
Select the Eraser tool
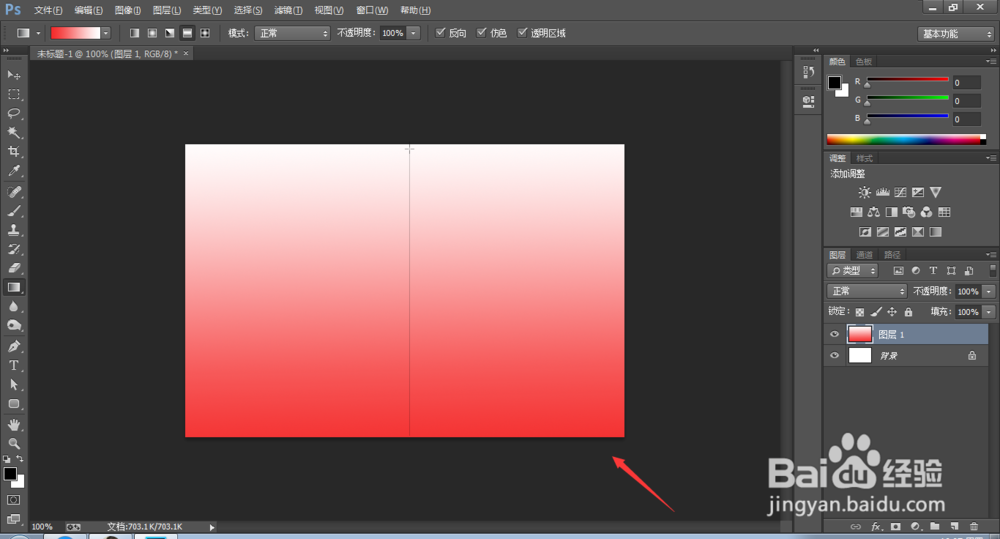[x=13, y=269]
